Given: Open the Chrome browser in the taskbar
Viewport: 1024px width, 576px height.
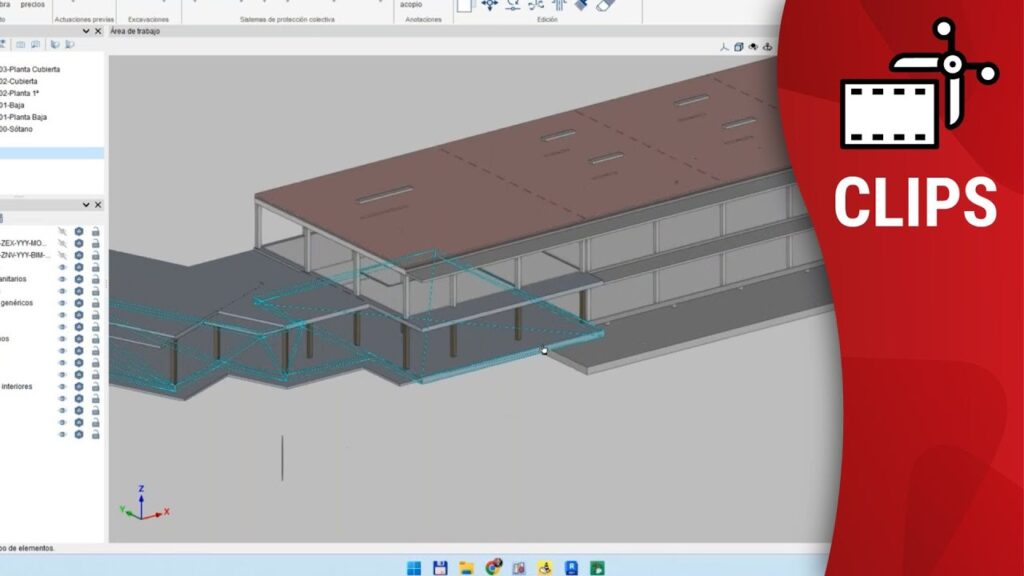Looking at the screenshot, I should [492, 567].
